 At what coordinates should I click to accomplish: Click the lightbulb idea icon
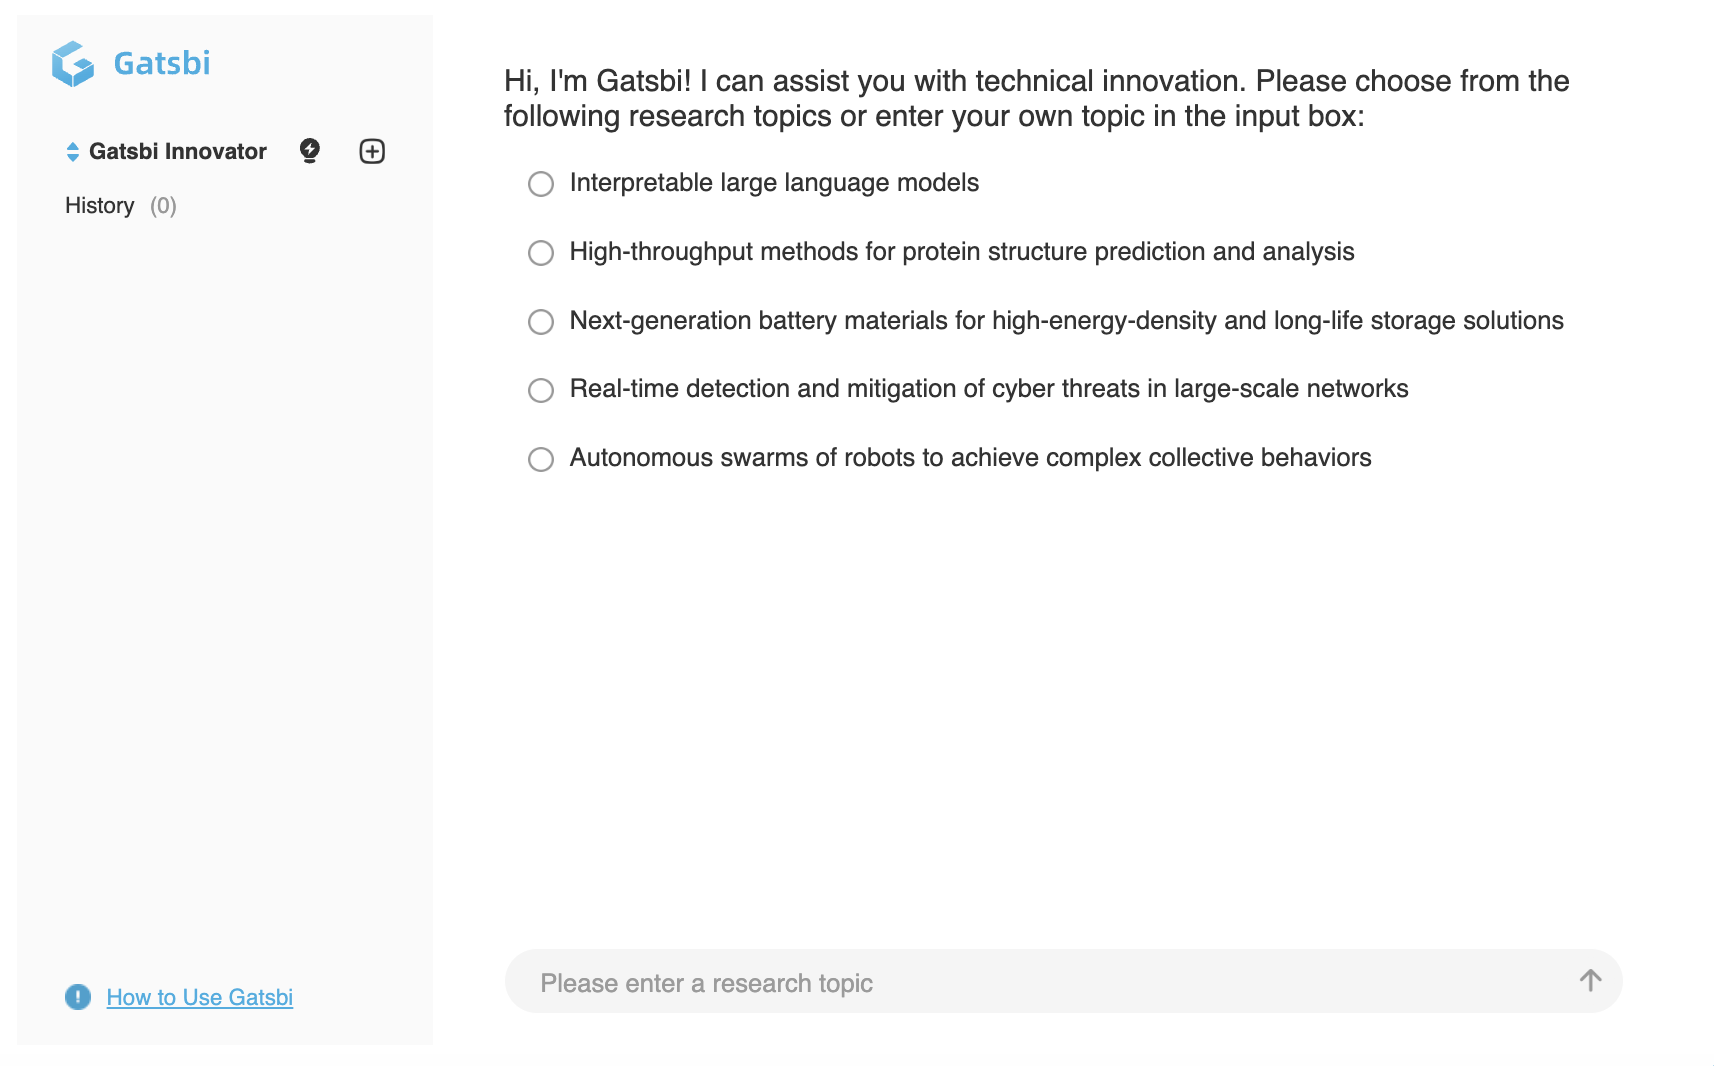coord(310,151)
